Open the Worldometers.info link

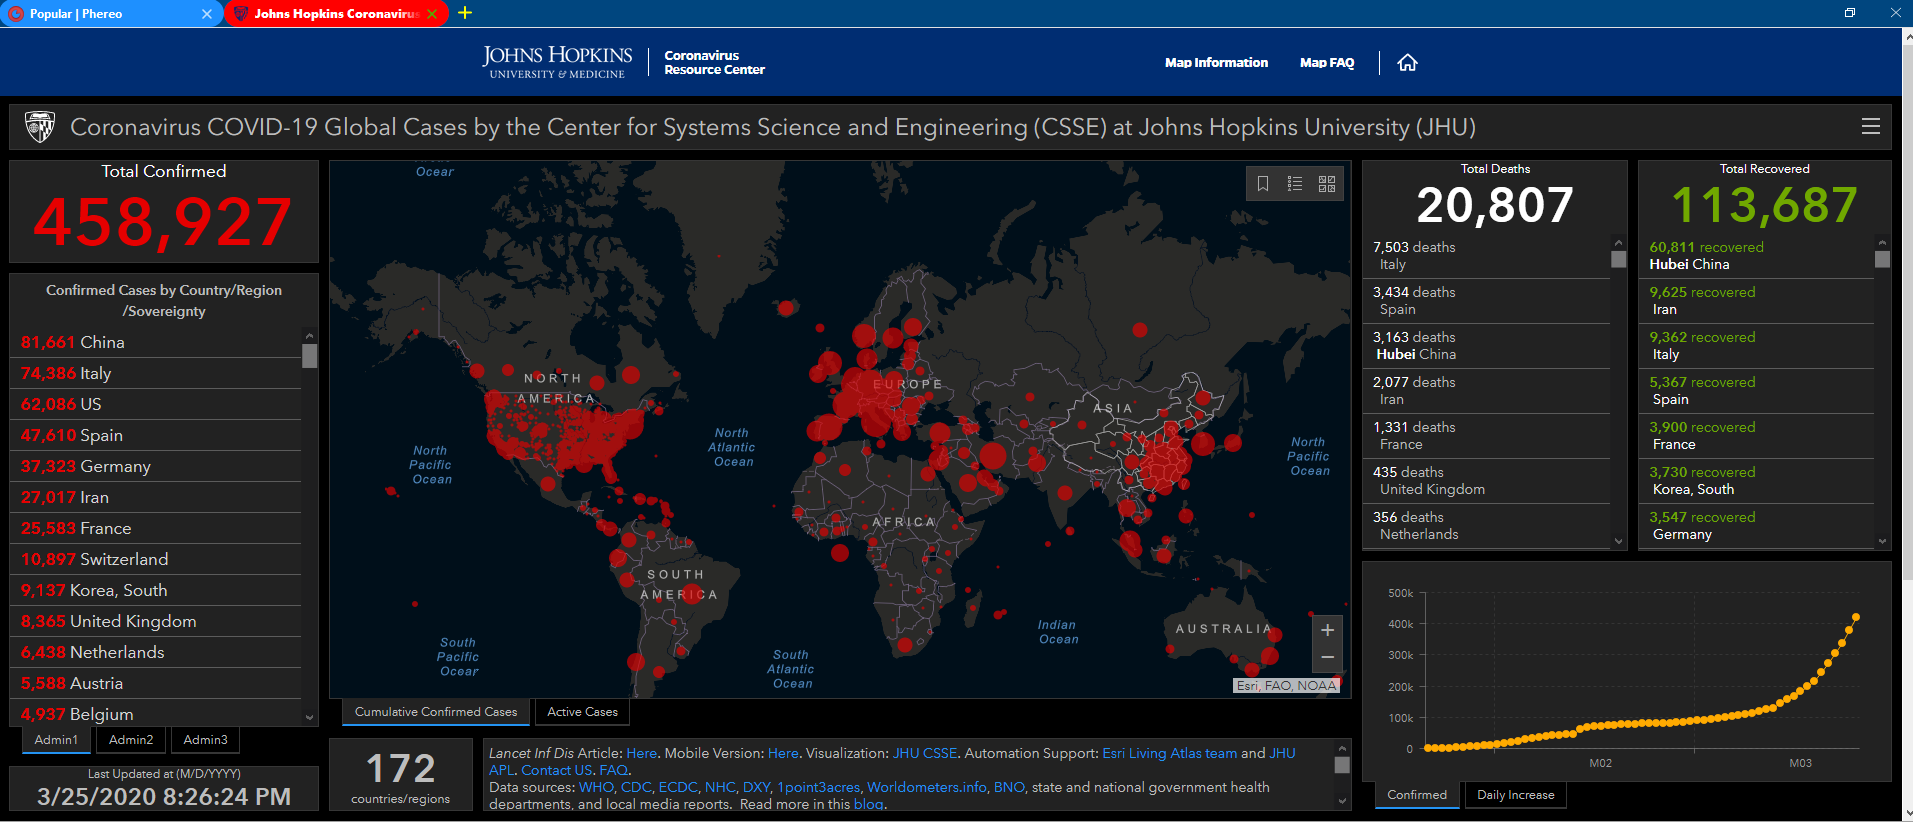[x=926, y=787]
